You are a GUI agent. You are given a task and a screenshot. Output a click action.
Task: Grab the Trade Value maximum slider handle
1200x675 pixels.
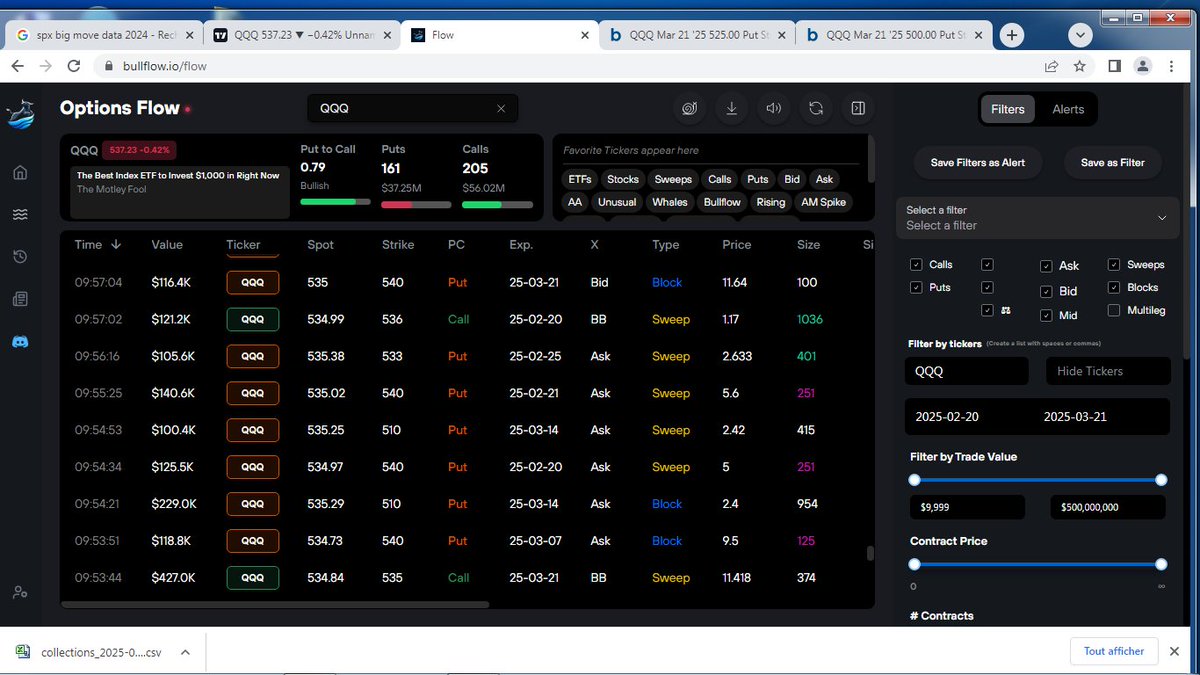1161,480
